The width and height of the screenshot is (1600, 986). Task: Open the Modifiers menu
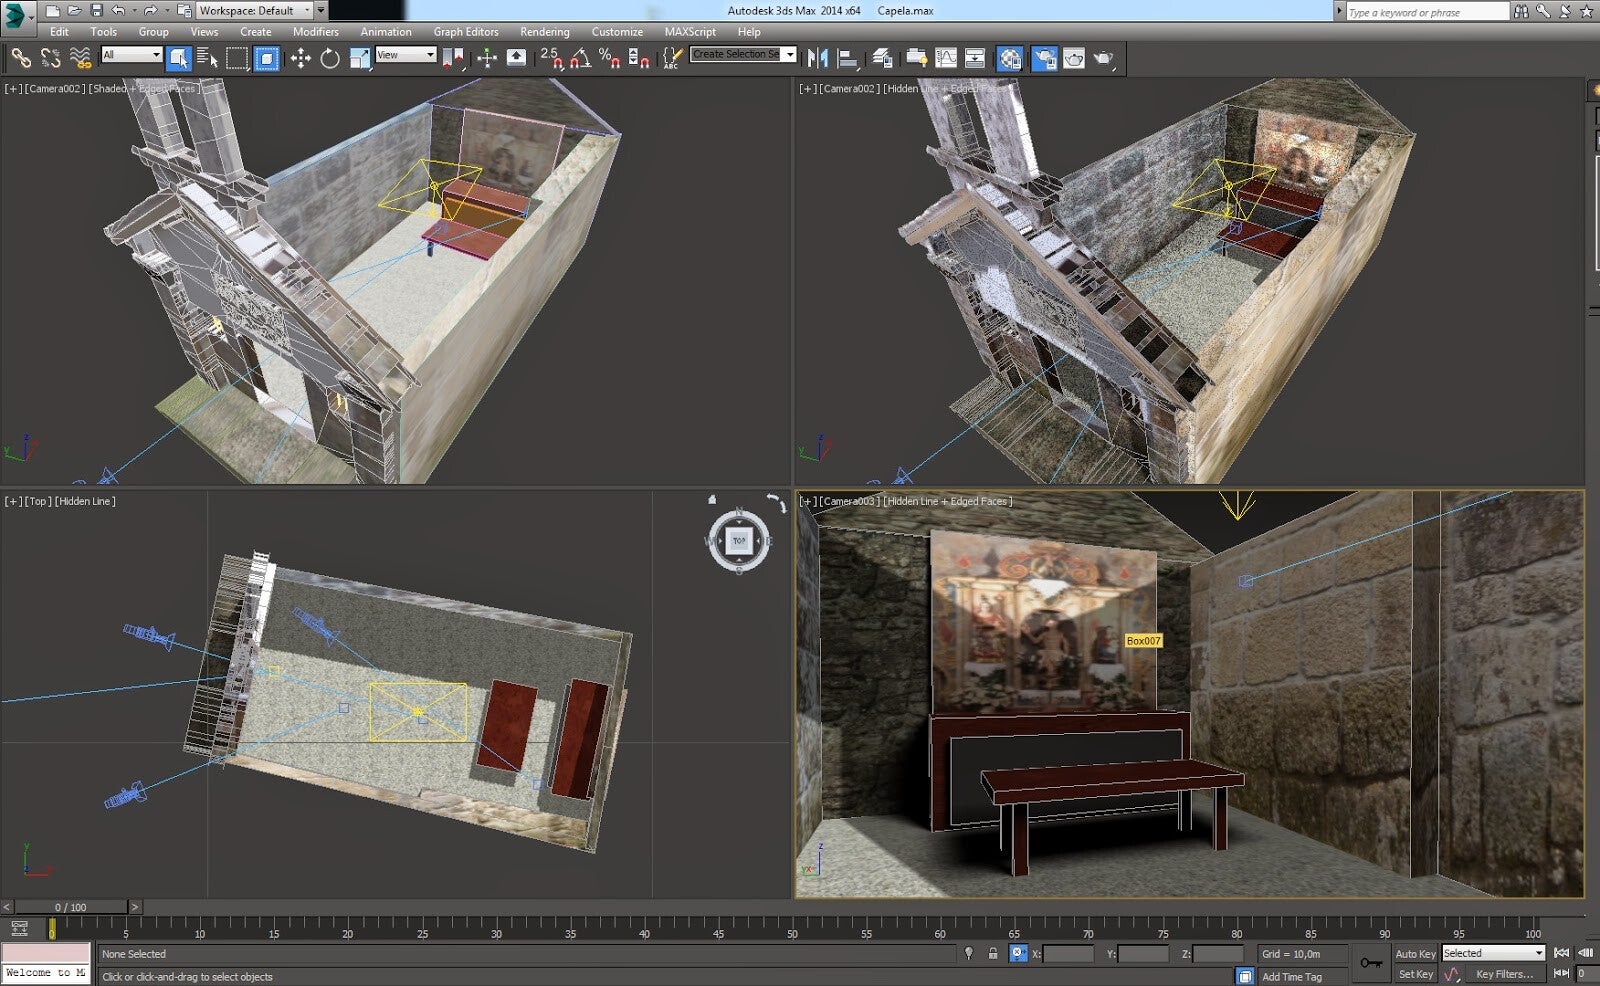pyautogui.click(x=315, y=32)
